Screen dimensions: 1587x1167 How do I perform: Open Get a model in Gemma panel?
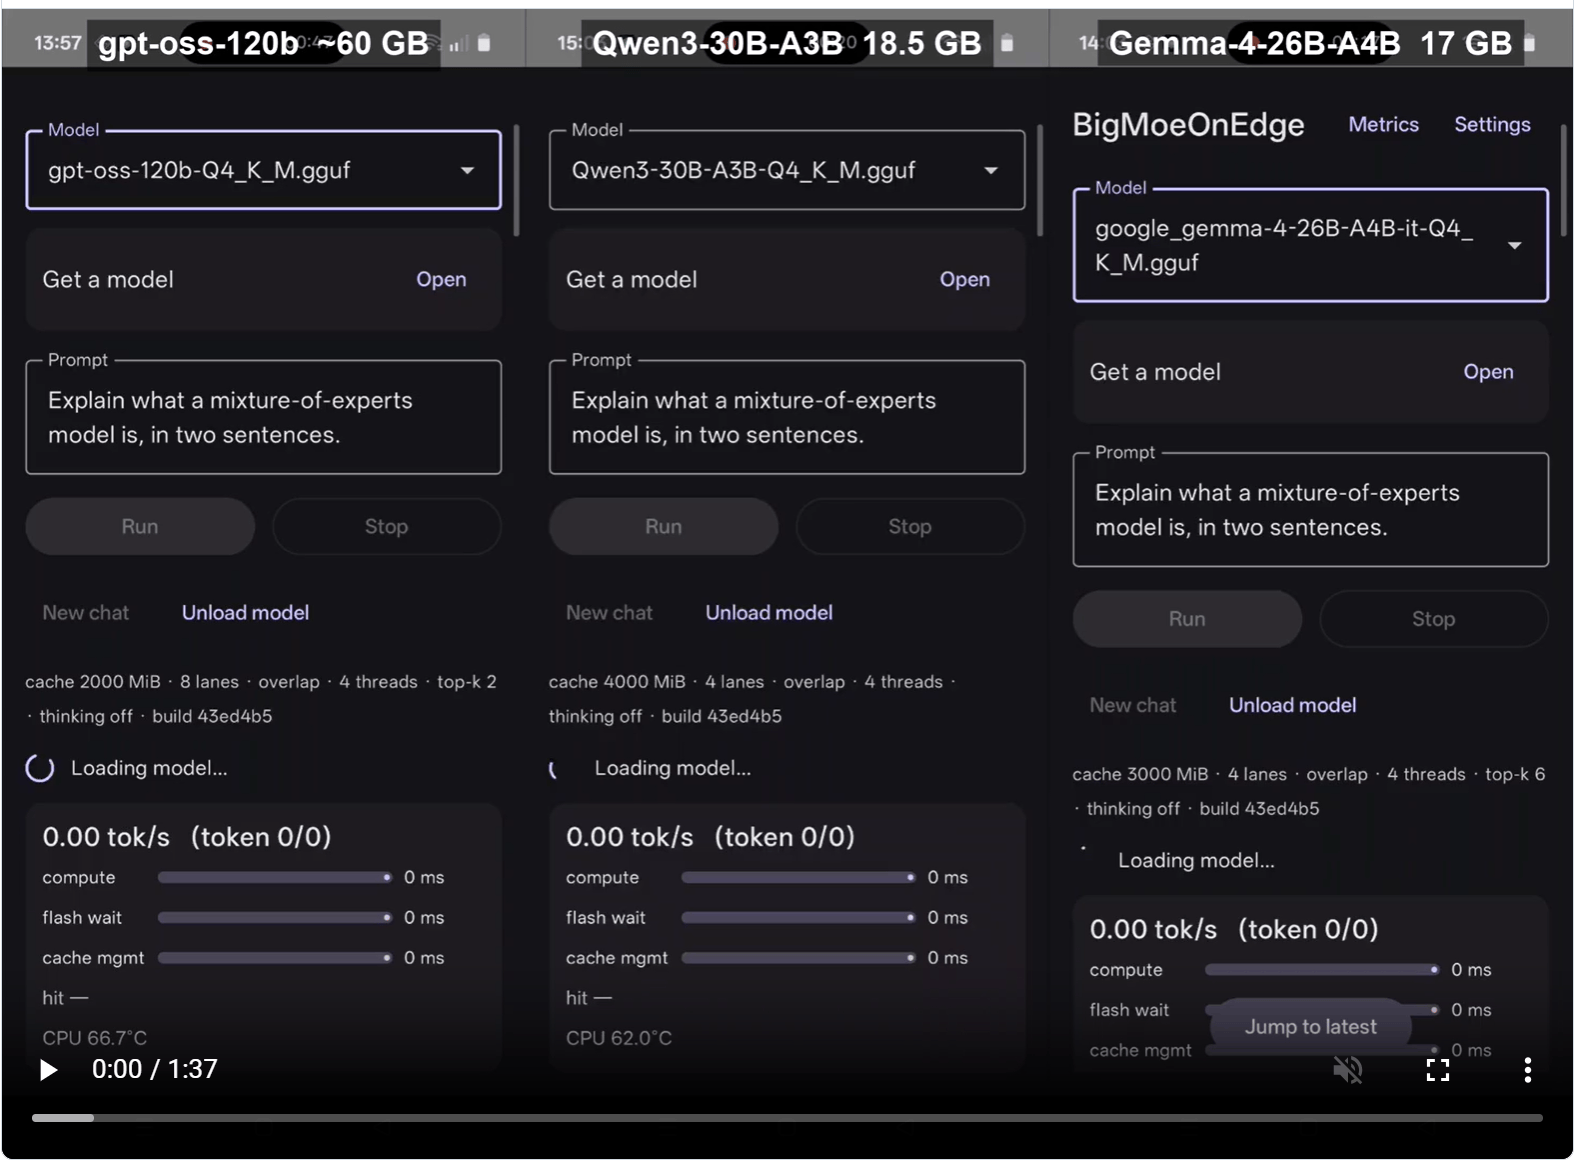pos(1488,372)
